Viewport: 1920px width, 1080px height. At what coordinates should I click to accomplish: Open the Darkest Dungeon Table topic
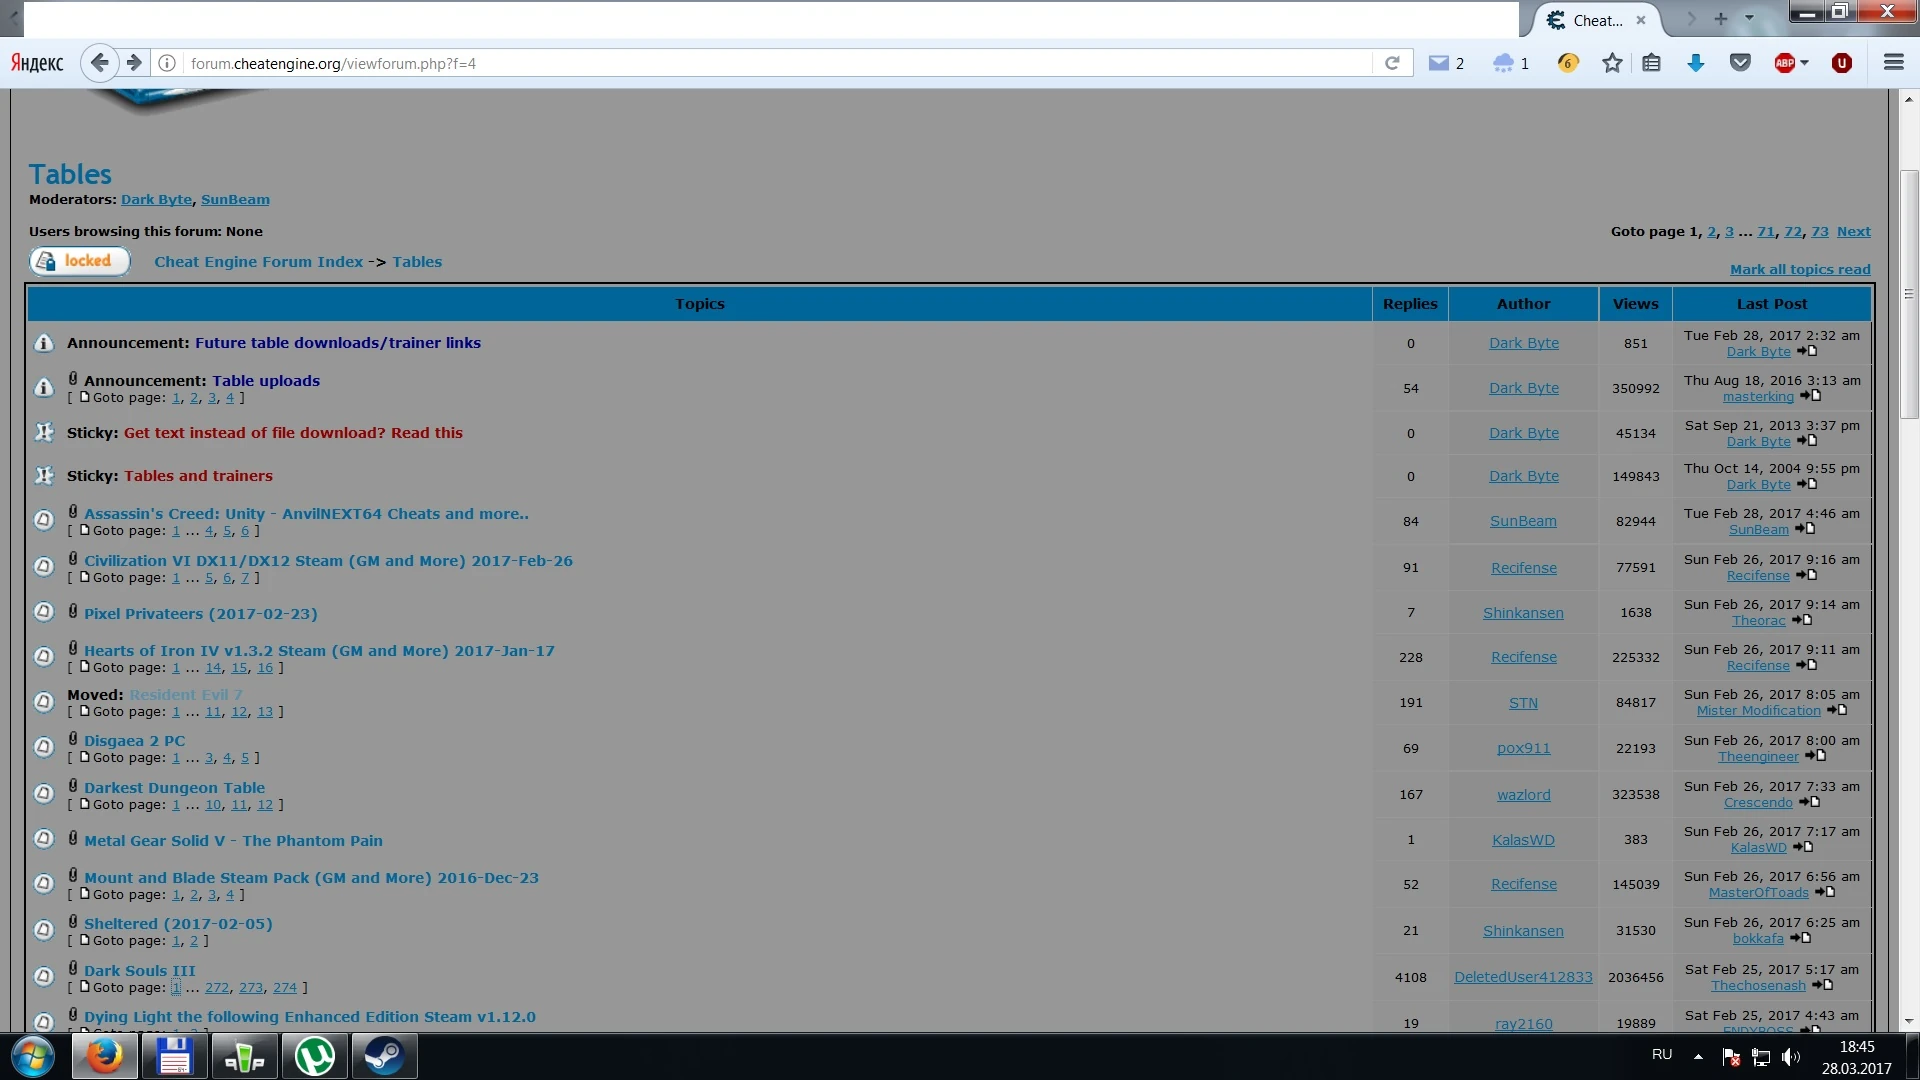coord(174,787)
